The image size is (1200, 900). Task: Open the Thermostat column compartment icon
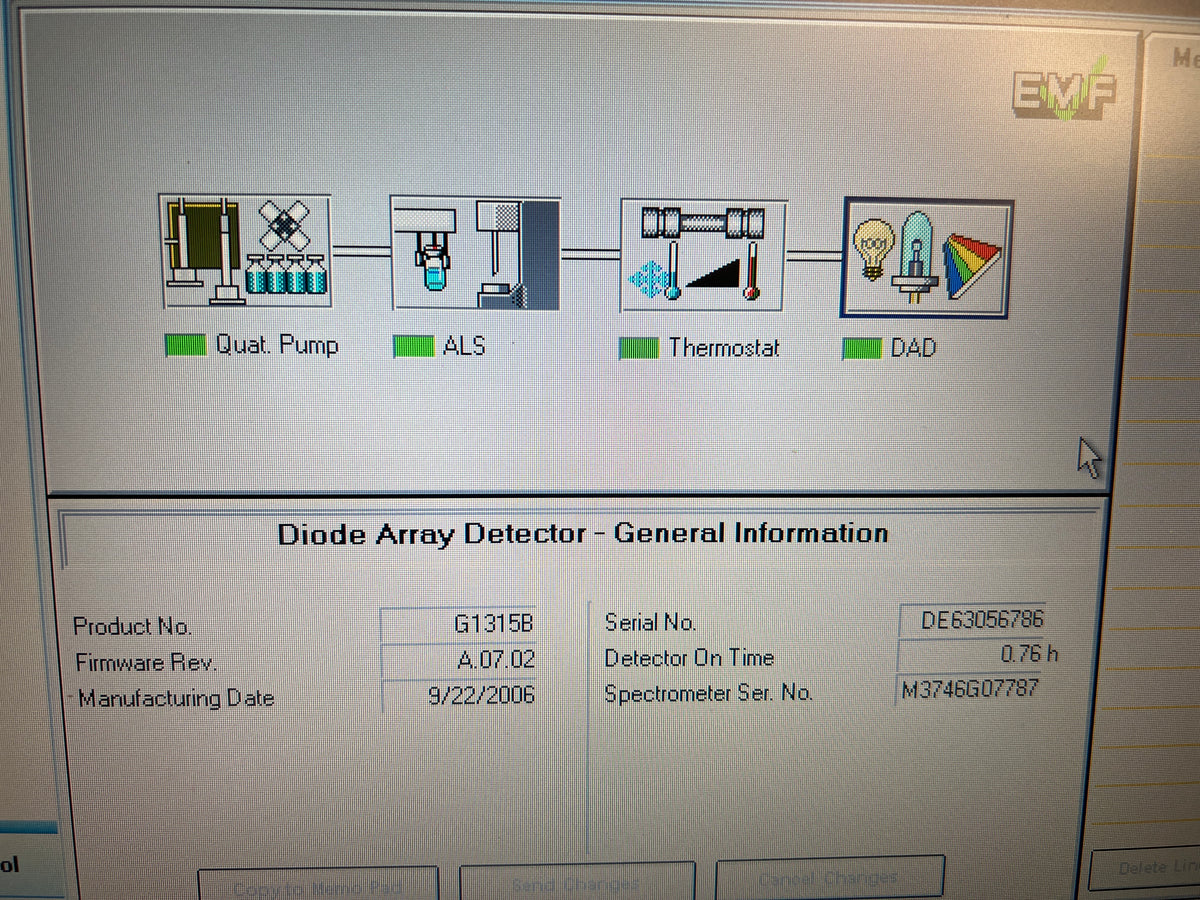[703, 256]
